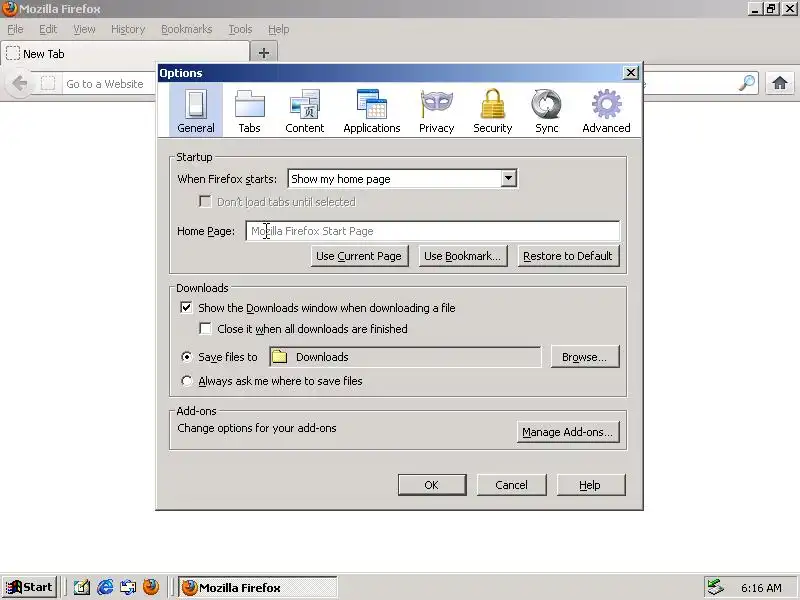Close the Options dialog
This screenshot has width=800, height=600.
[631, 72]
